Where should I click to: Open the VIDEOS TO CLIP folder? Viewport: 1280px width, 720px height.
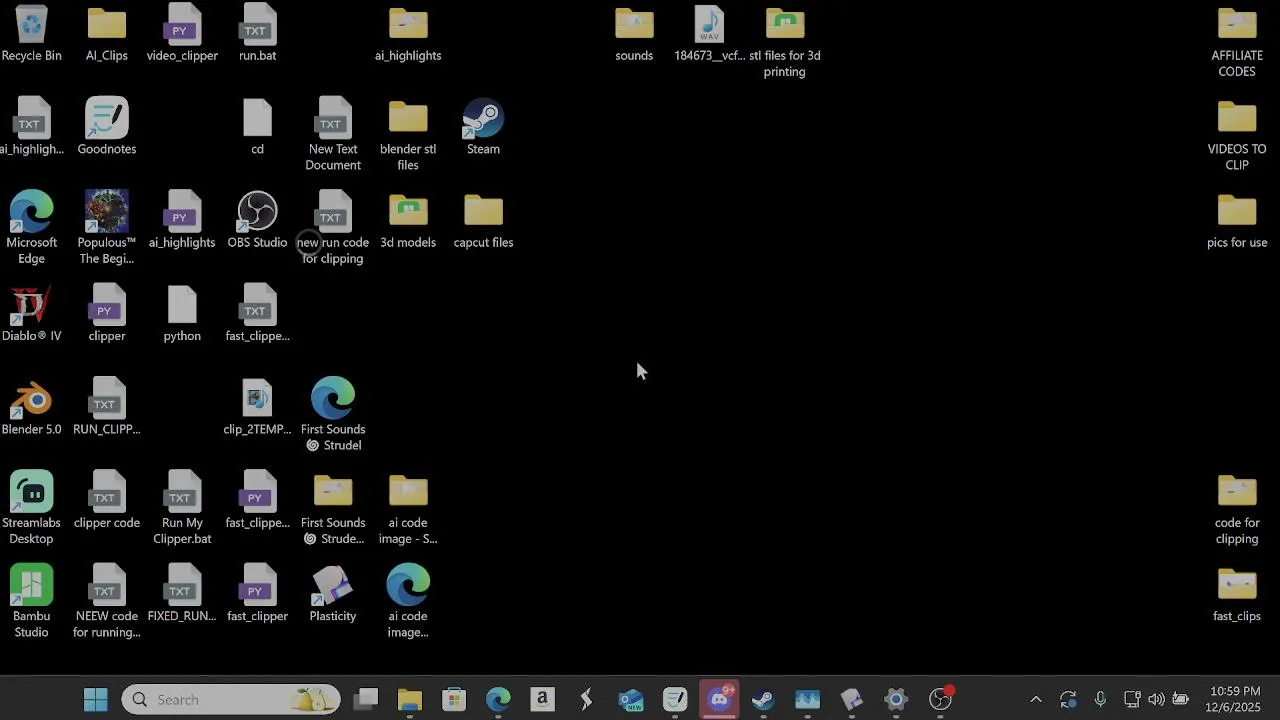coord(1237,134)
